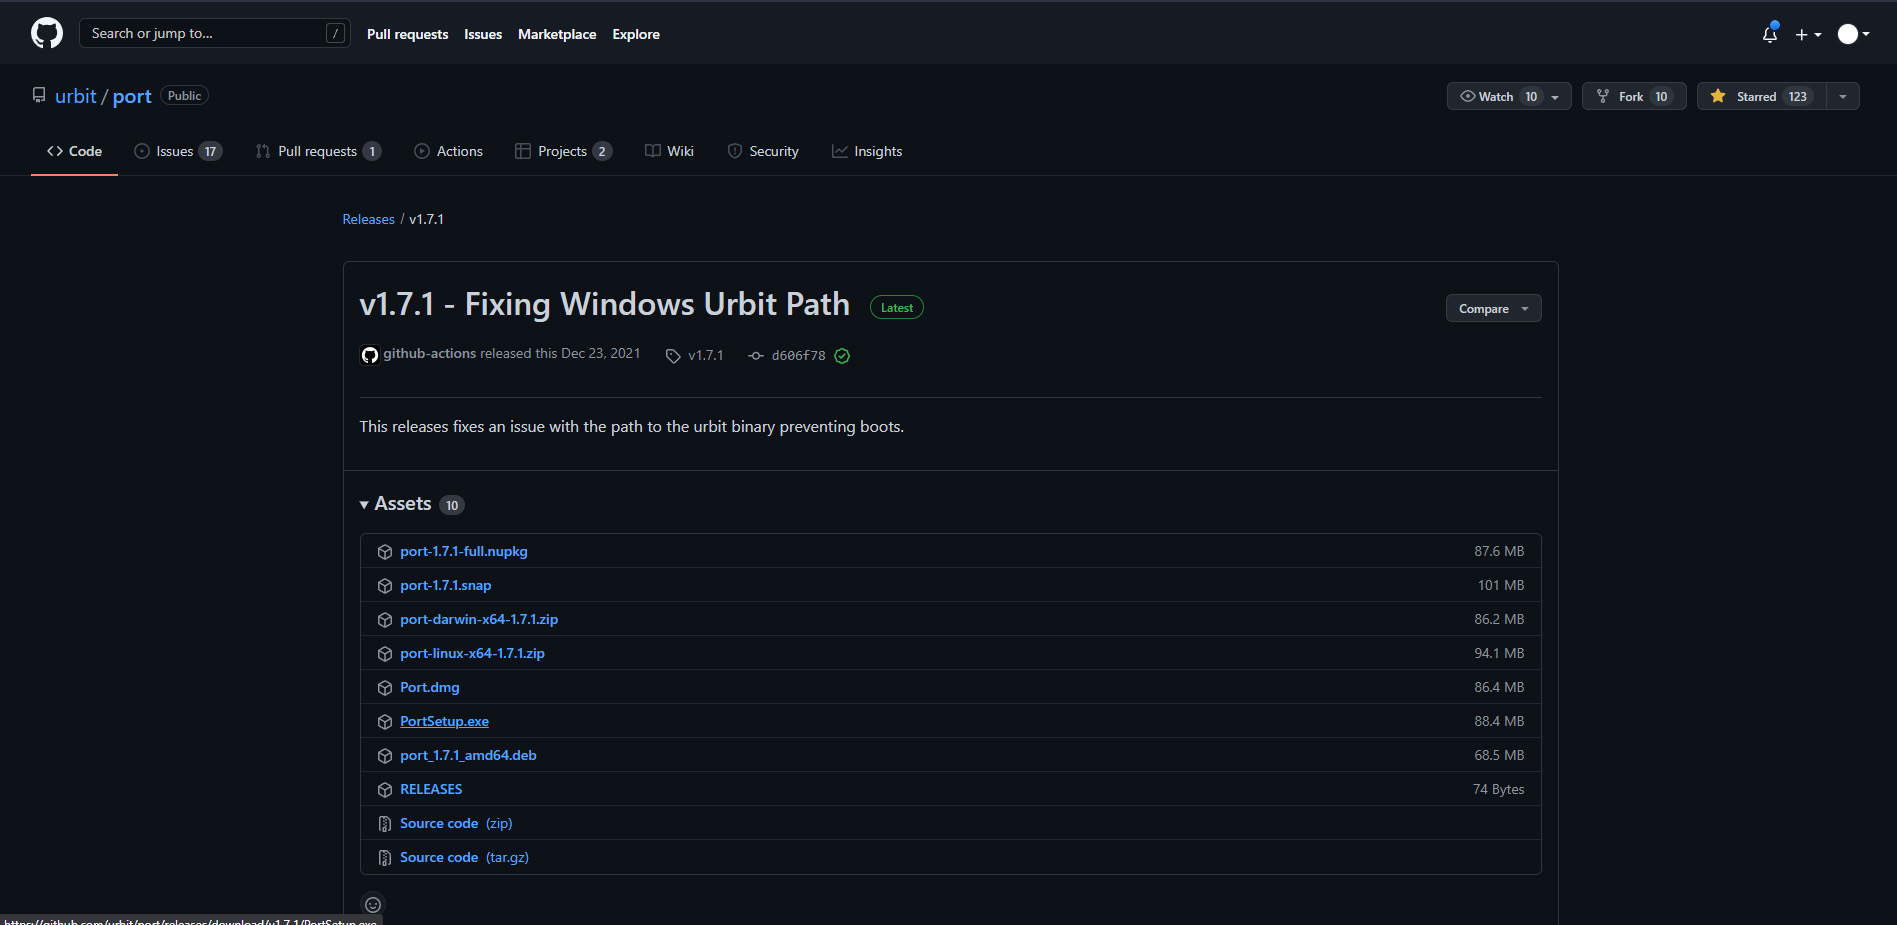Click the repository icon beside urbit

(39, 95)
